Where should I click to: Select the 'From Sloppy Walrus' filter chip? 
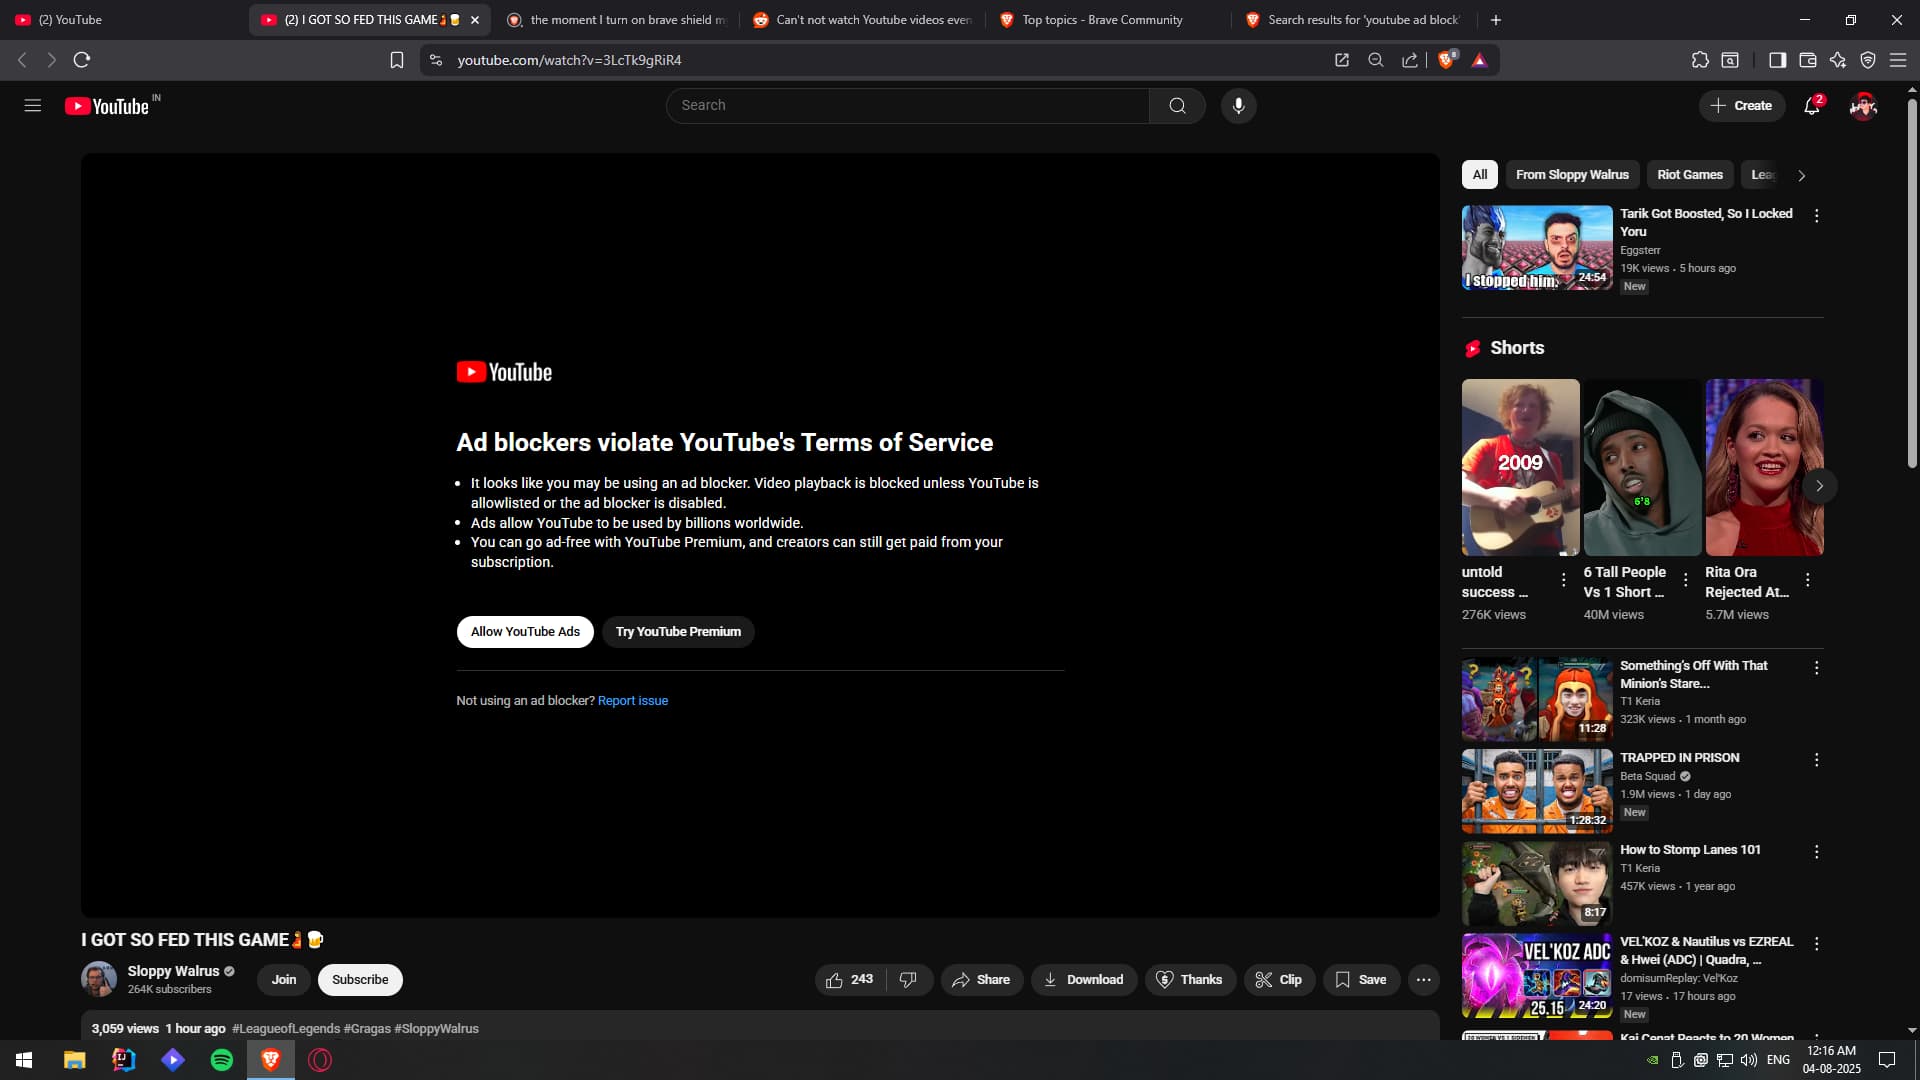click(x=1572, y=175)
